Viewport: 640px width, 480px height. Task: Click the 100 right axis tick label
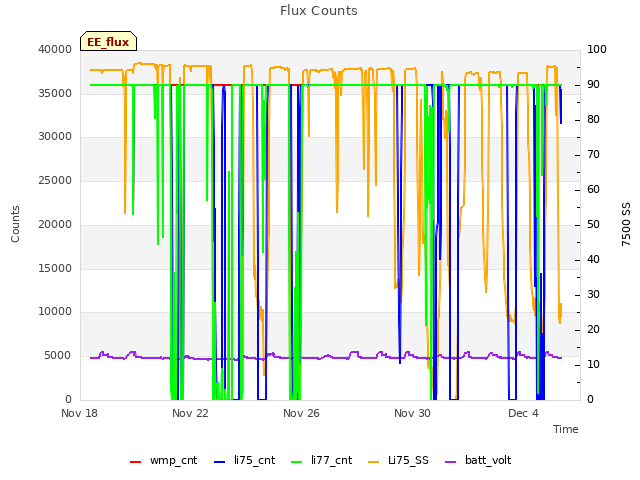pyautogui.click(x=597, y=49)
